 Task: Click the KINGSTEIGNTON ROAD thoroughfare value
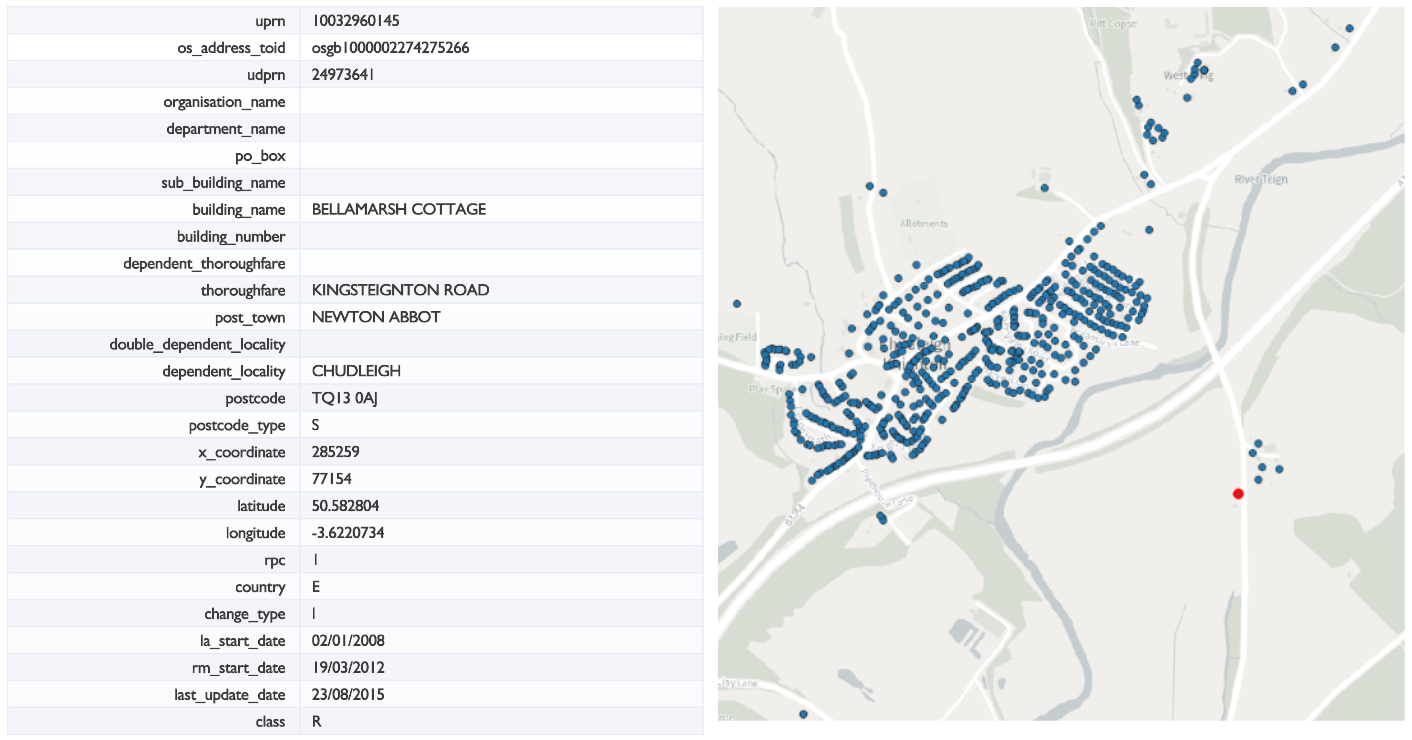[x=399, y=290]
